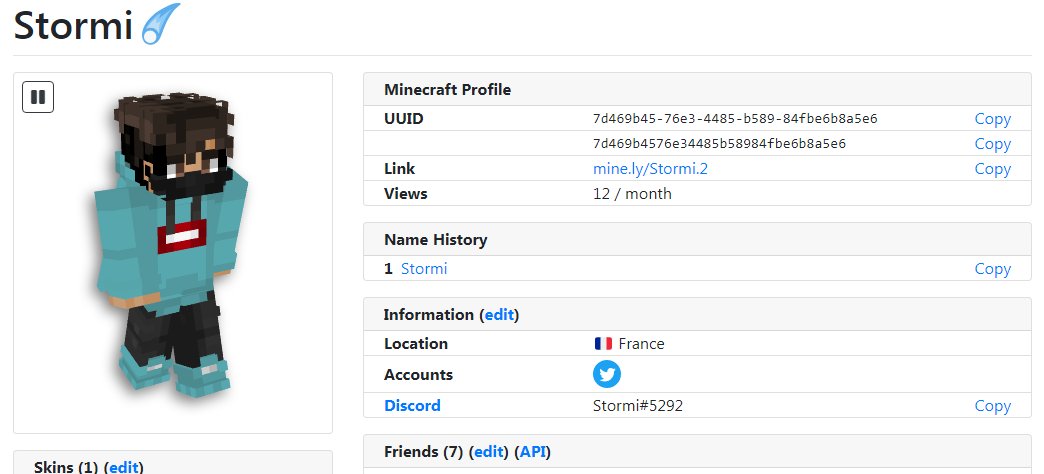This screenshot has width=1044, height=474.
Task: Copy the dashed UUID
Action: (x=992, y=118)
